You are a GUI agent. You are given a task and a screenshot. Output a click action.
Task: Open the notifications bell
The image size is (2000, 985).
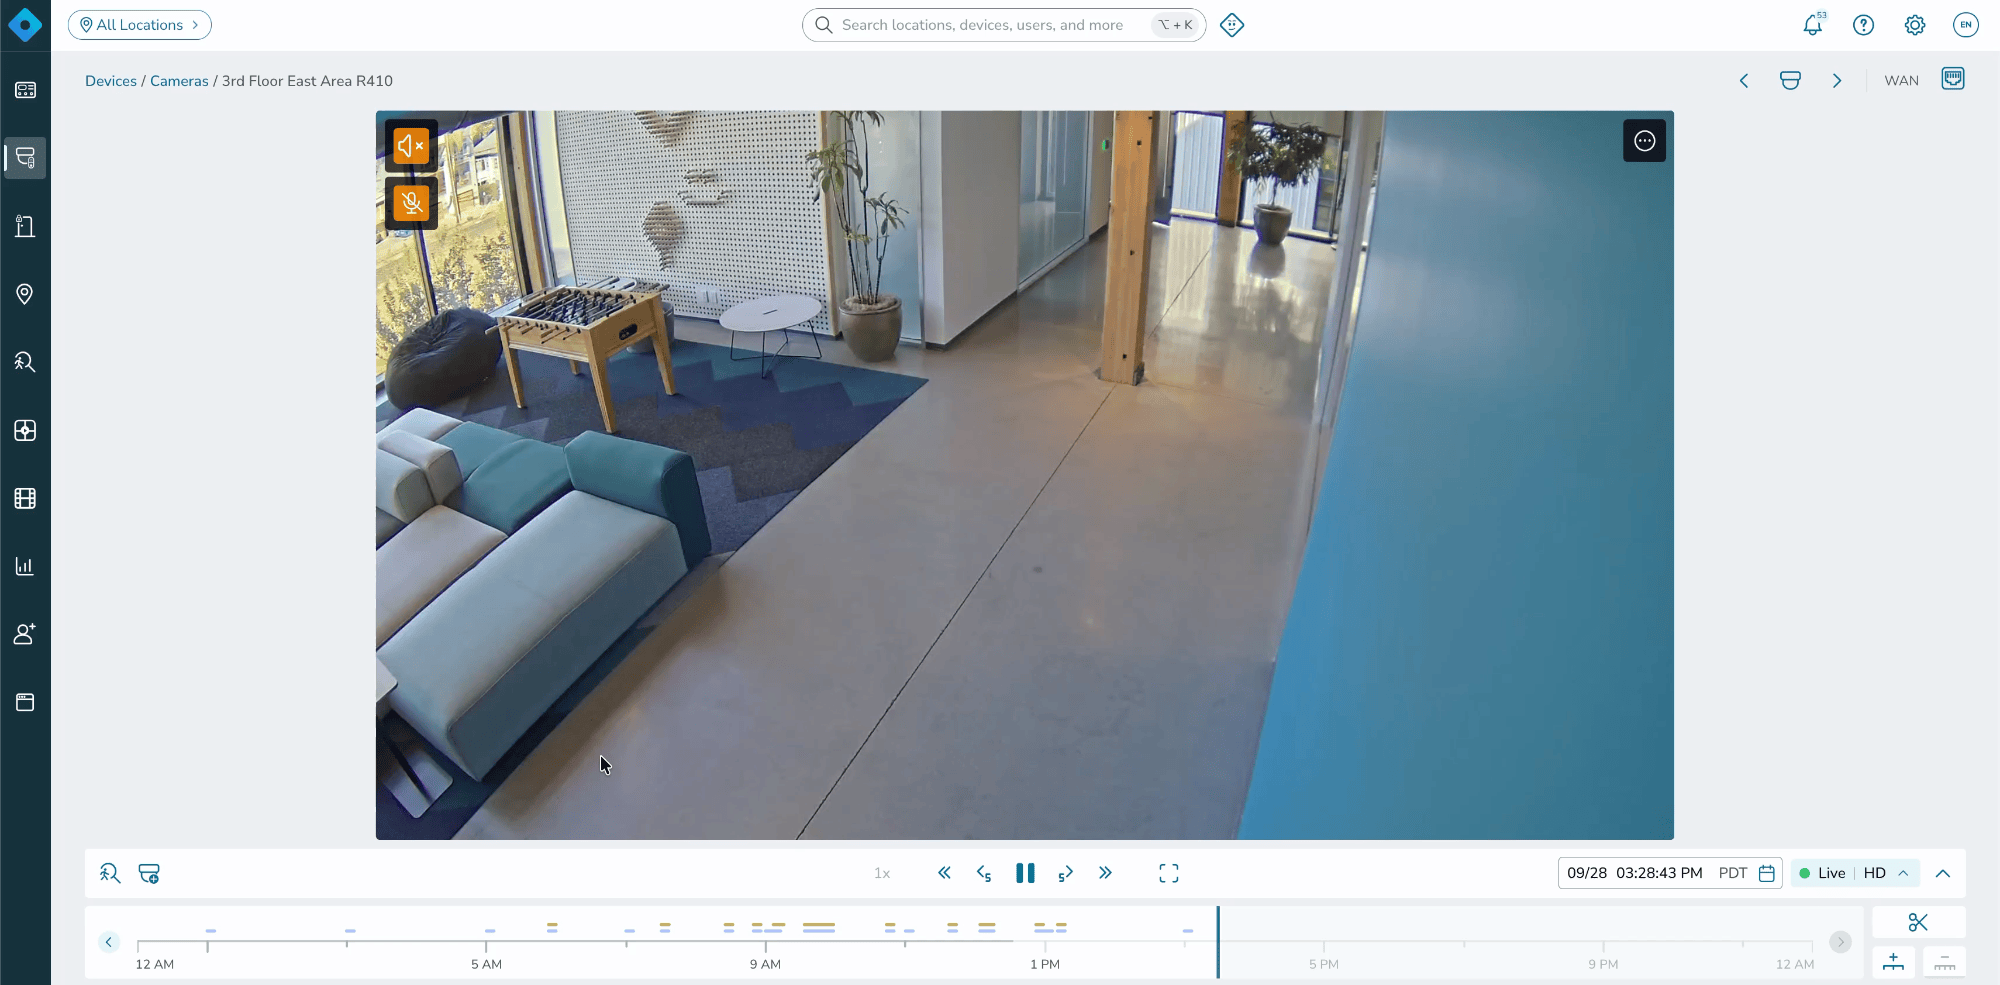point(1813,25)
